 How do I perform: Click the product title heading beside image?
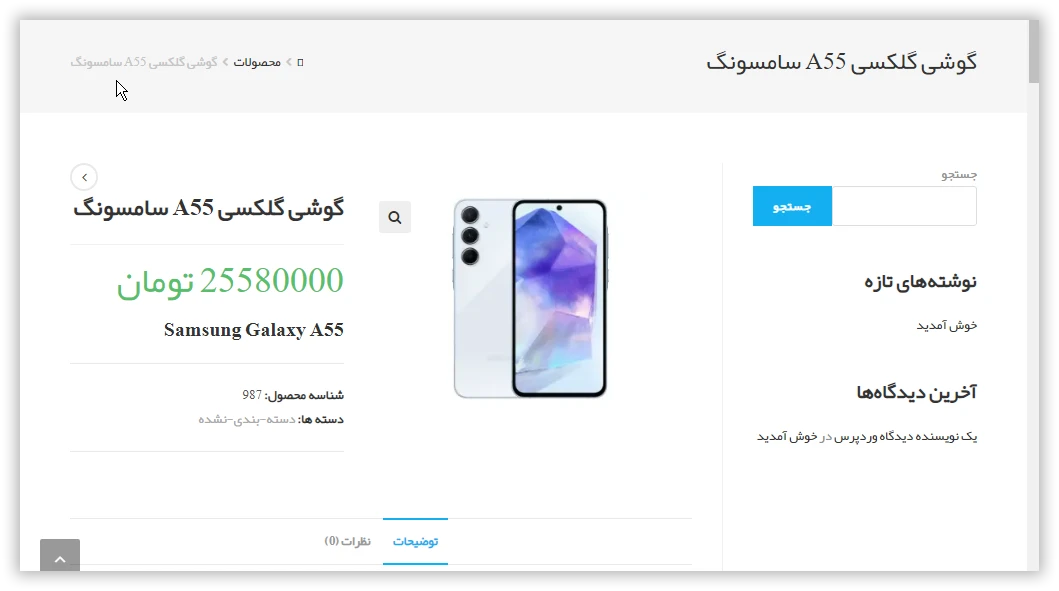pyautogui.click(x=209, y=208)
